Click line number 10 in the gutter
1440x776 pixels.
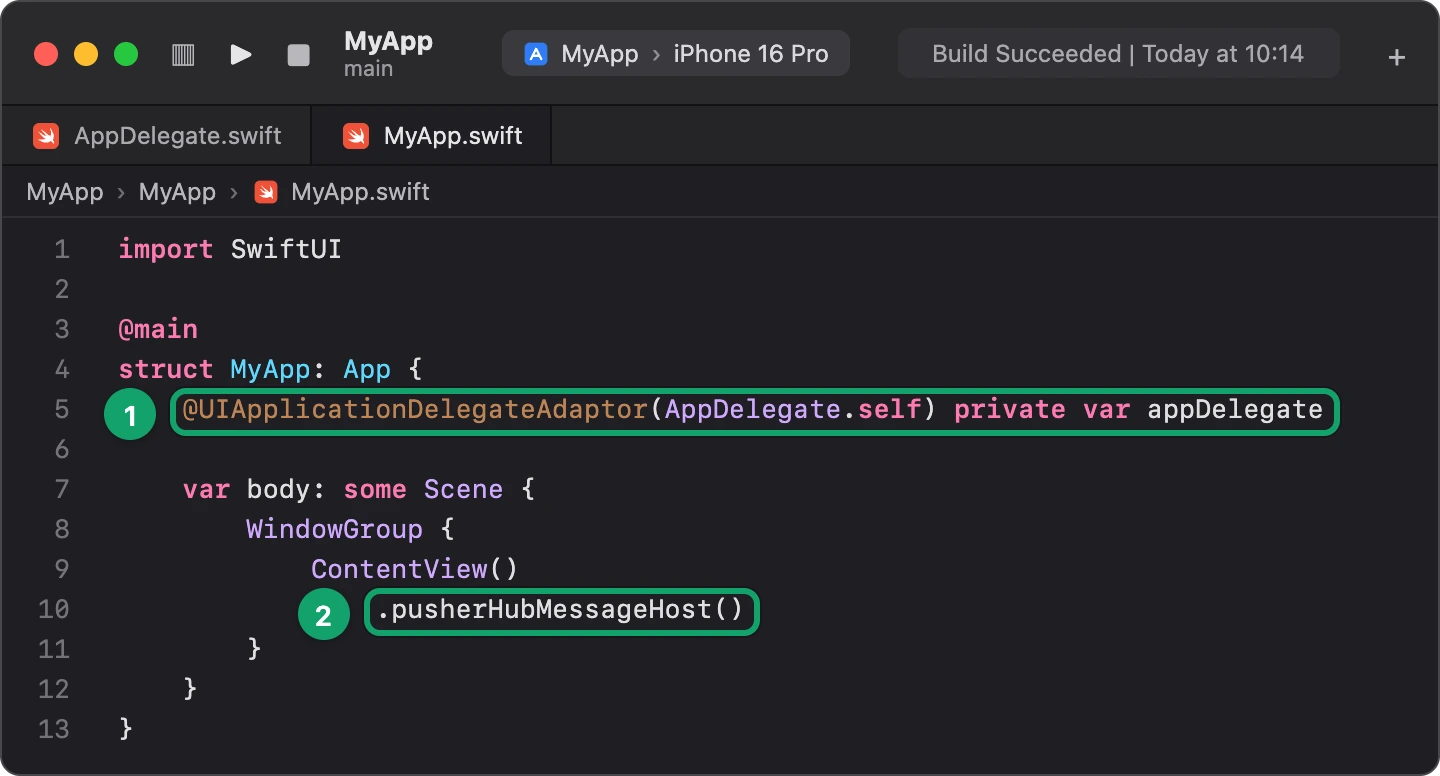point(54,609)
